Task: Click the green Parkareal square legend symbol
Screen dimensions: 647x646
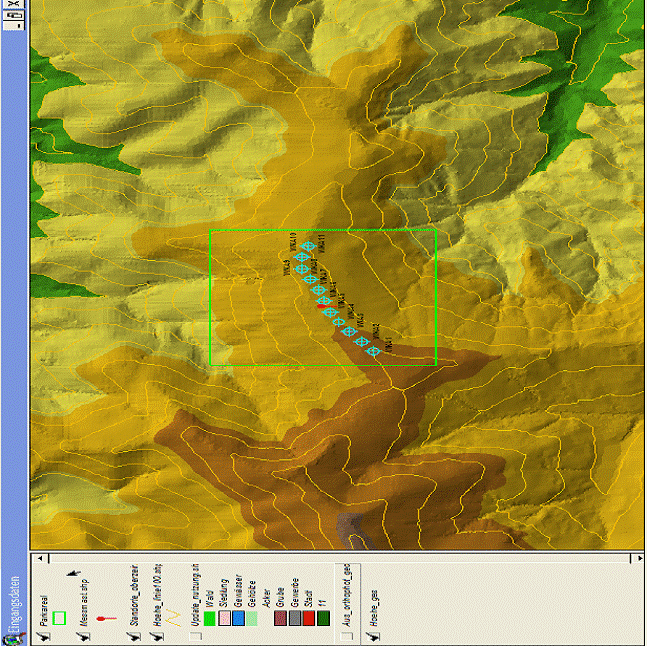Action: [x=59, y=618]
